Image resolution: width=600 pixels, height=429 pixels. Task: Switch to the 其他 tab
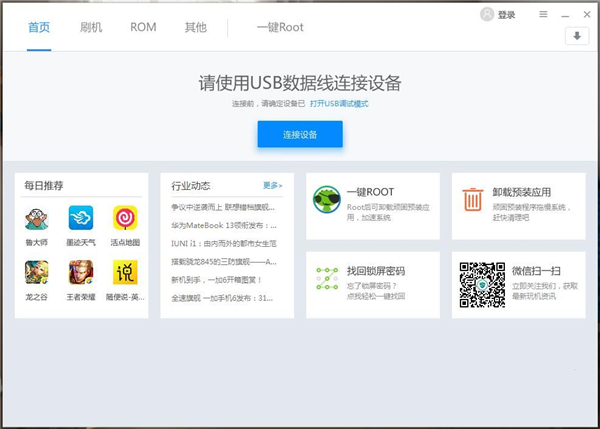pos(196,28)
